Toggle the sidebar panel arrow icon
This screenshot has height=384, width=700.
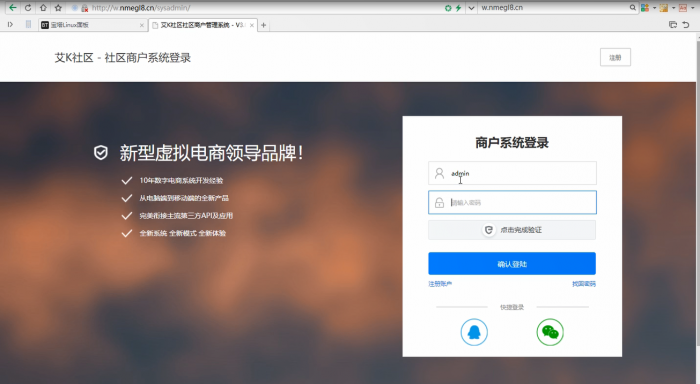point(10,25)
